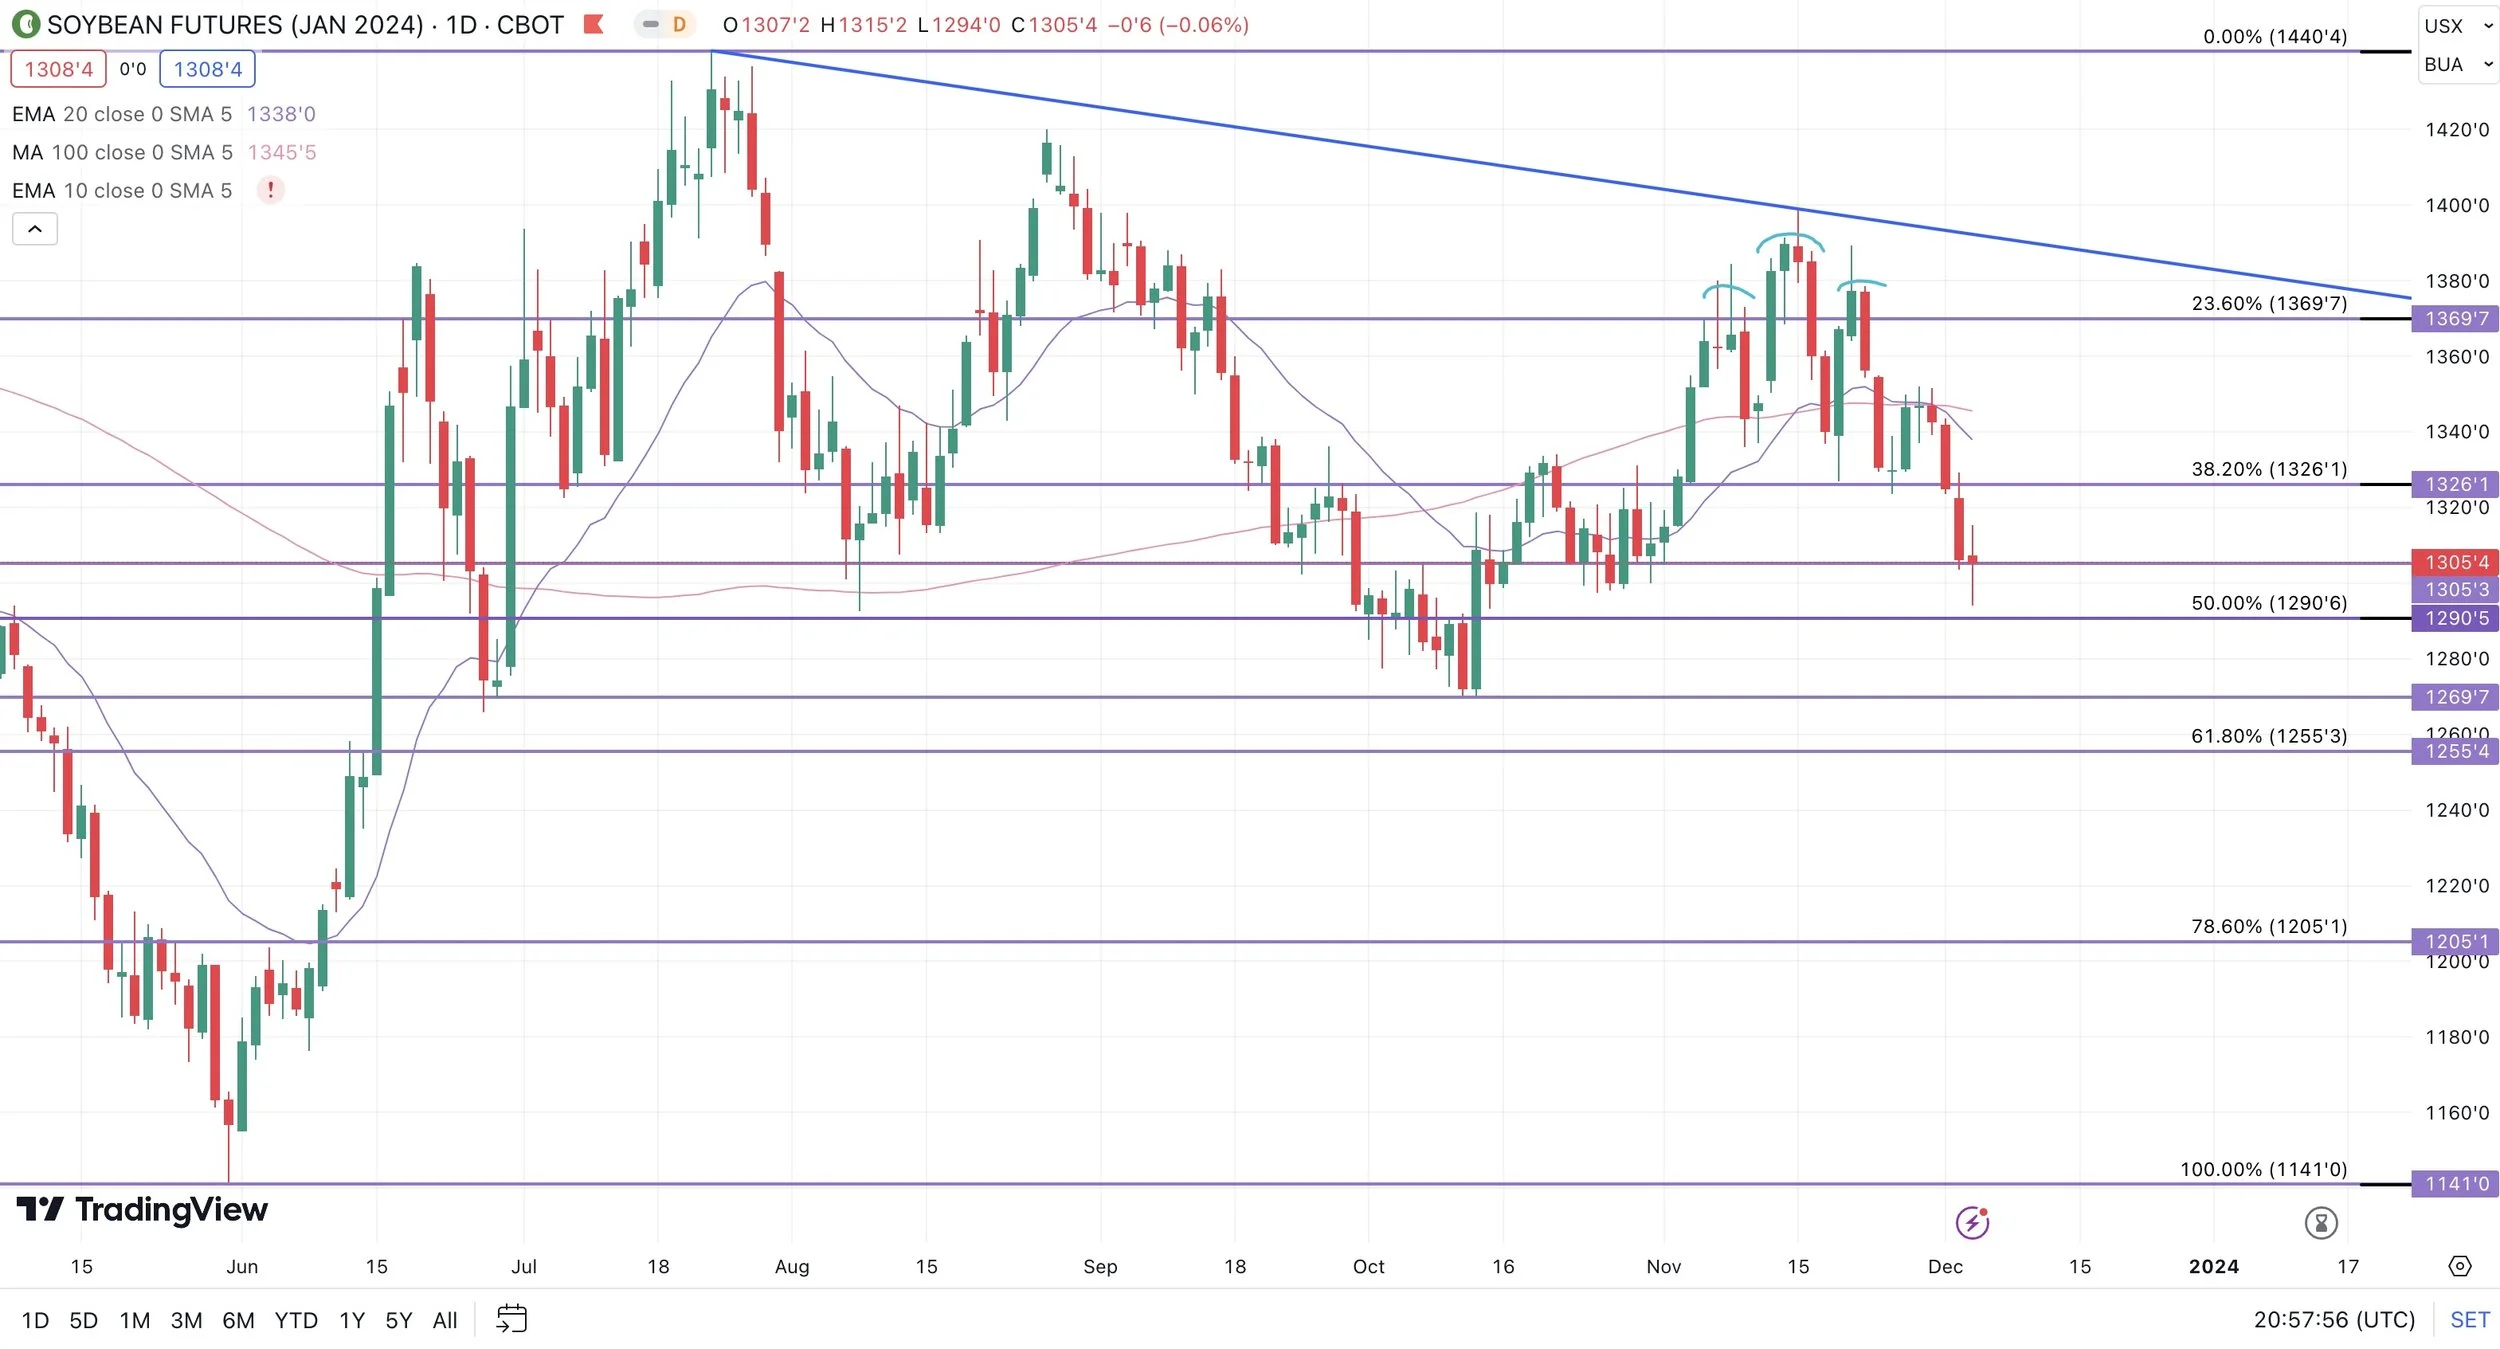Click the hourglass contract expiration icon
This screenshot has width=2500, height=1349.
click(2320, 1222)
